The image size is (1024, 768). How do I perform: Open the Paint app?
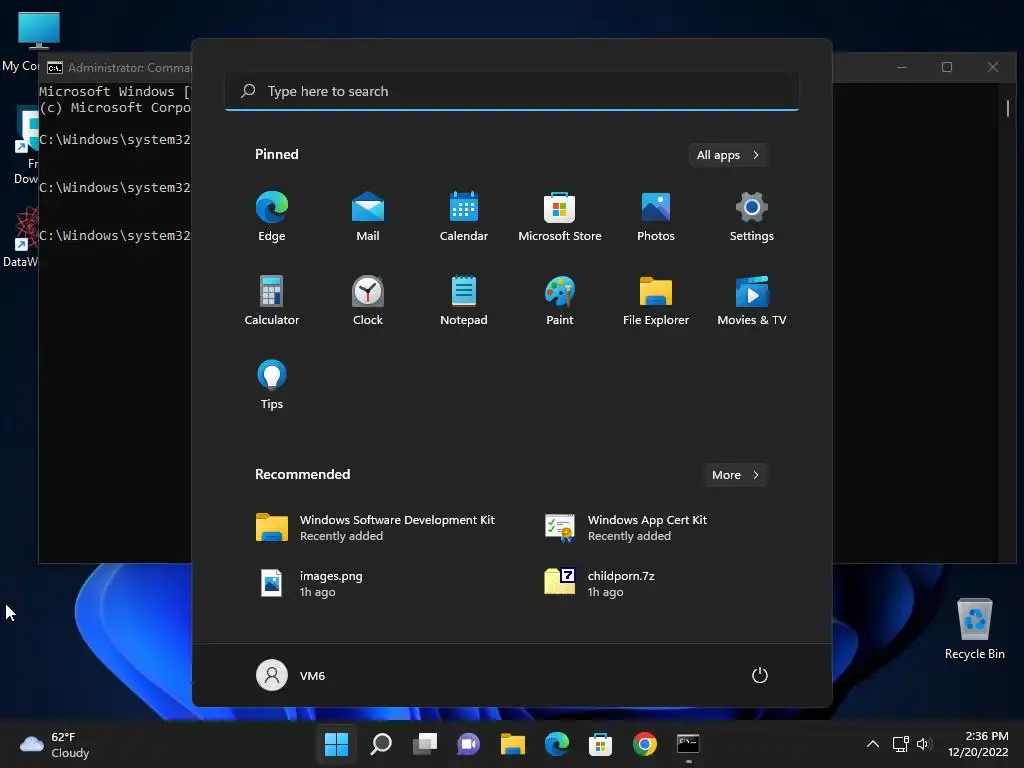[x=560, y=300]
